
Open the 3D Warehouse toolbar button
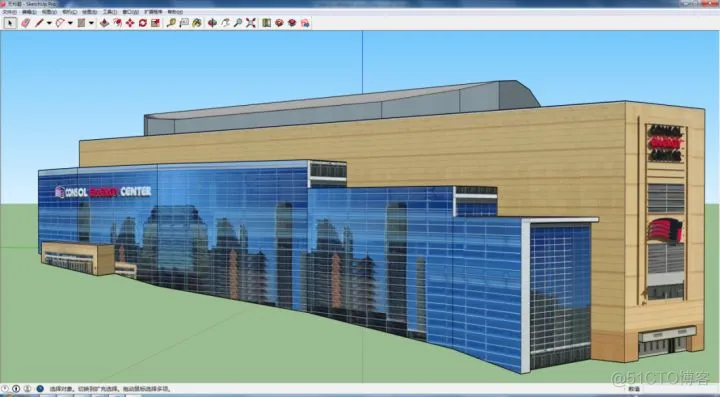[x=279, y=23]
